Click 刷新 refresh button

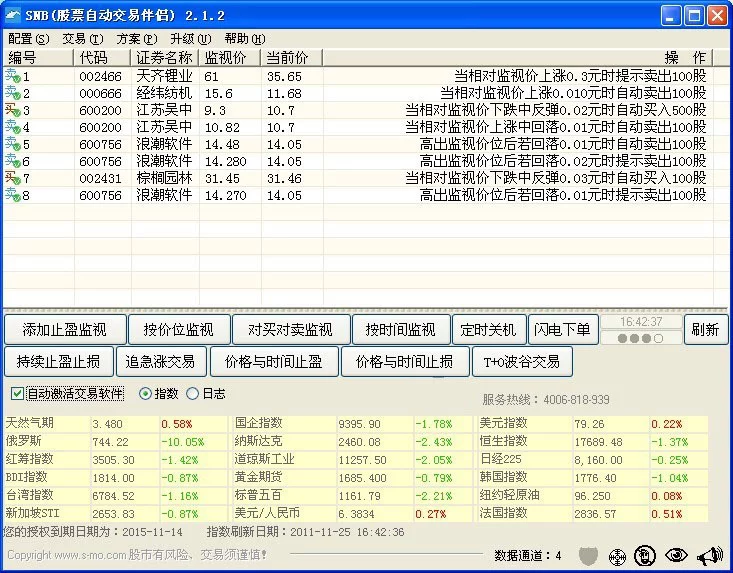[x=706, y=329]
